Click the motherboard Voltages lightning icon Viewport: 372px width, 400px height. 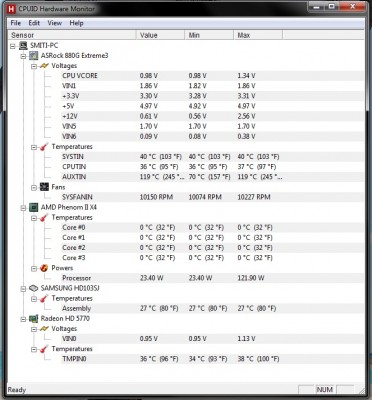pyautogui.click(x=44, y=66)
